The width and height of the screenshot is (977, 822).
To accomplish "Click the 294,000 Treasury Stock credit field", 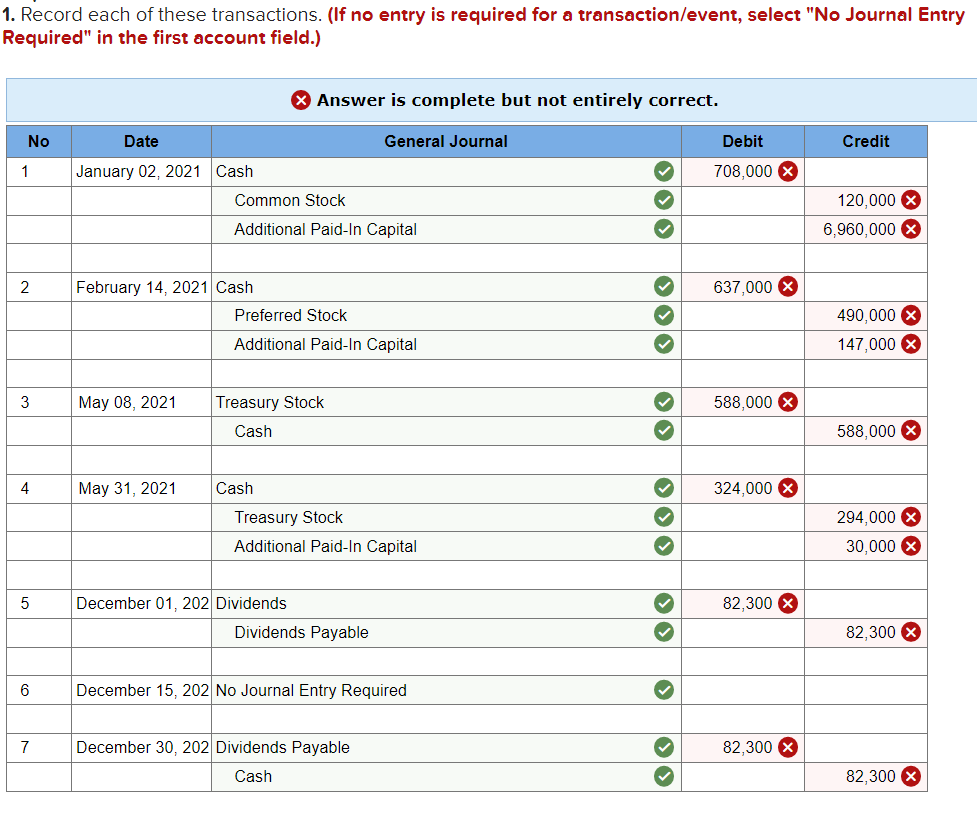I will [865, 517].
